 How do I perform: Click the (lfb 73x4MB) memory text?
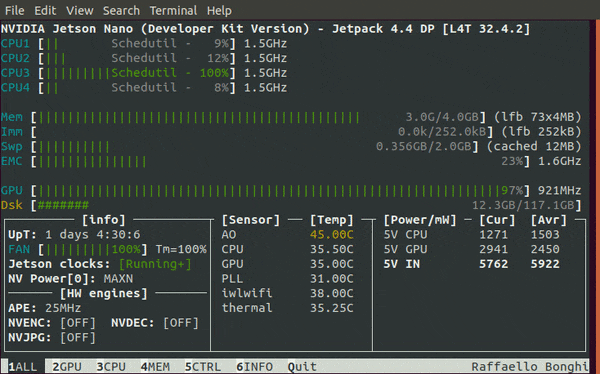pyautogui.click(x=537, y=117)
